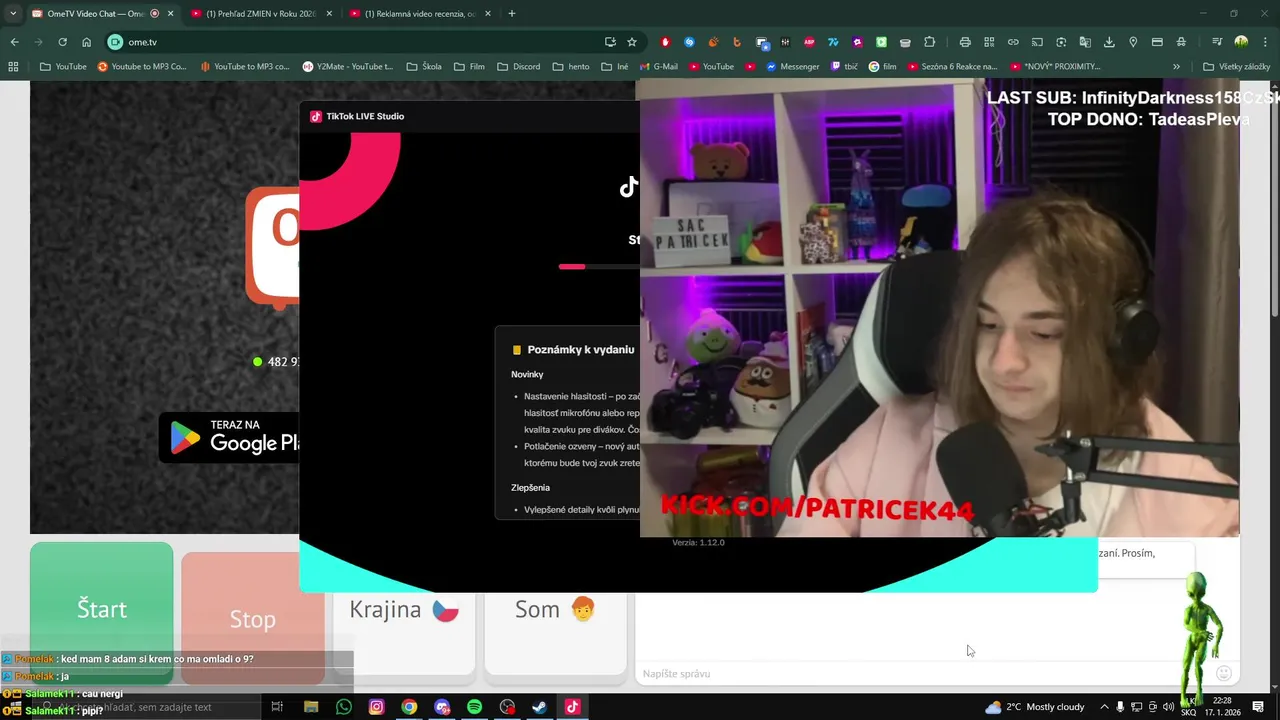Click the Task View taskbar icon

pyautogui.click(x=277, y=707)
